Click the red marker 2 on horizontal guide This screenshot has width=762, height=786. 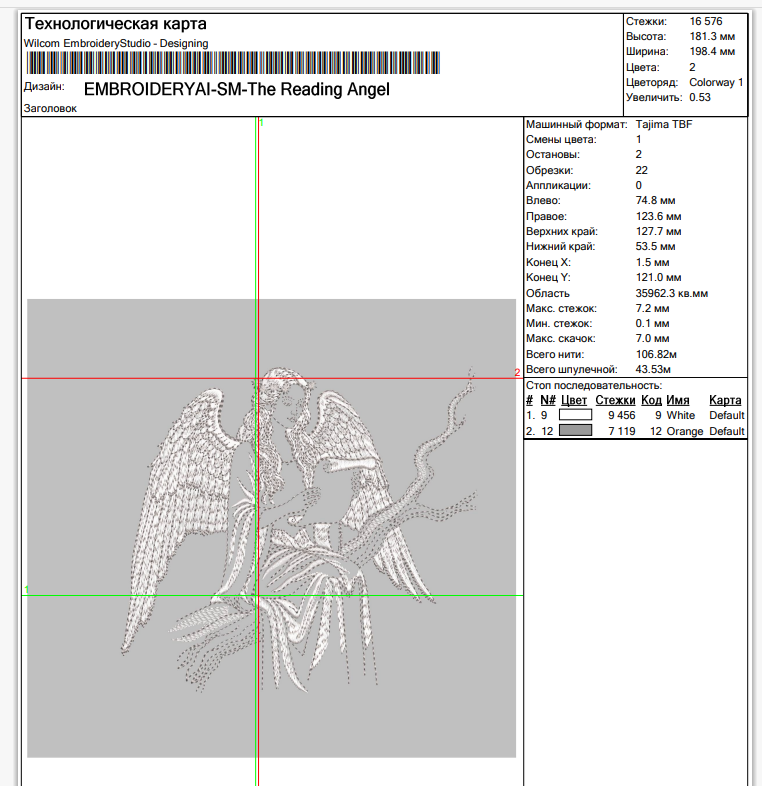point(517,373)
